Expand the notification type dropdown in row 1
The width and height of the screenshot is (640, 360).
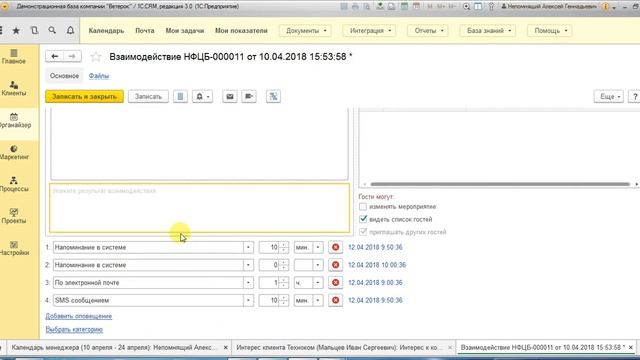point(248,247)
